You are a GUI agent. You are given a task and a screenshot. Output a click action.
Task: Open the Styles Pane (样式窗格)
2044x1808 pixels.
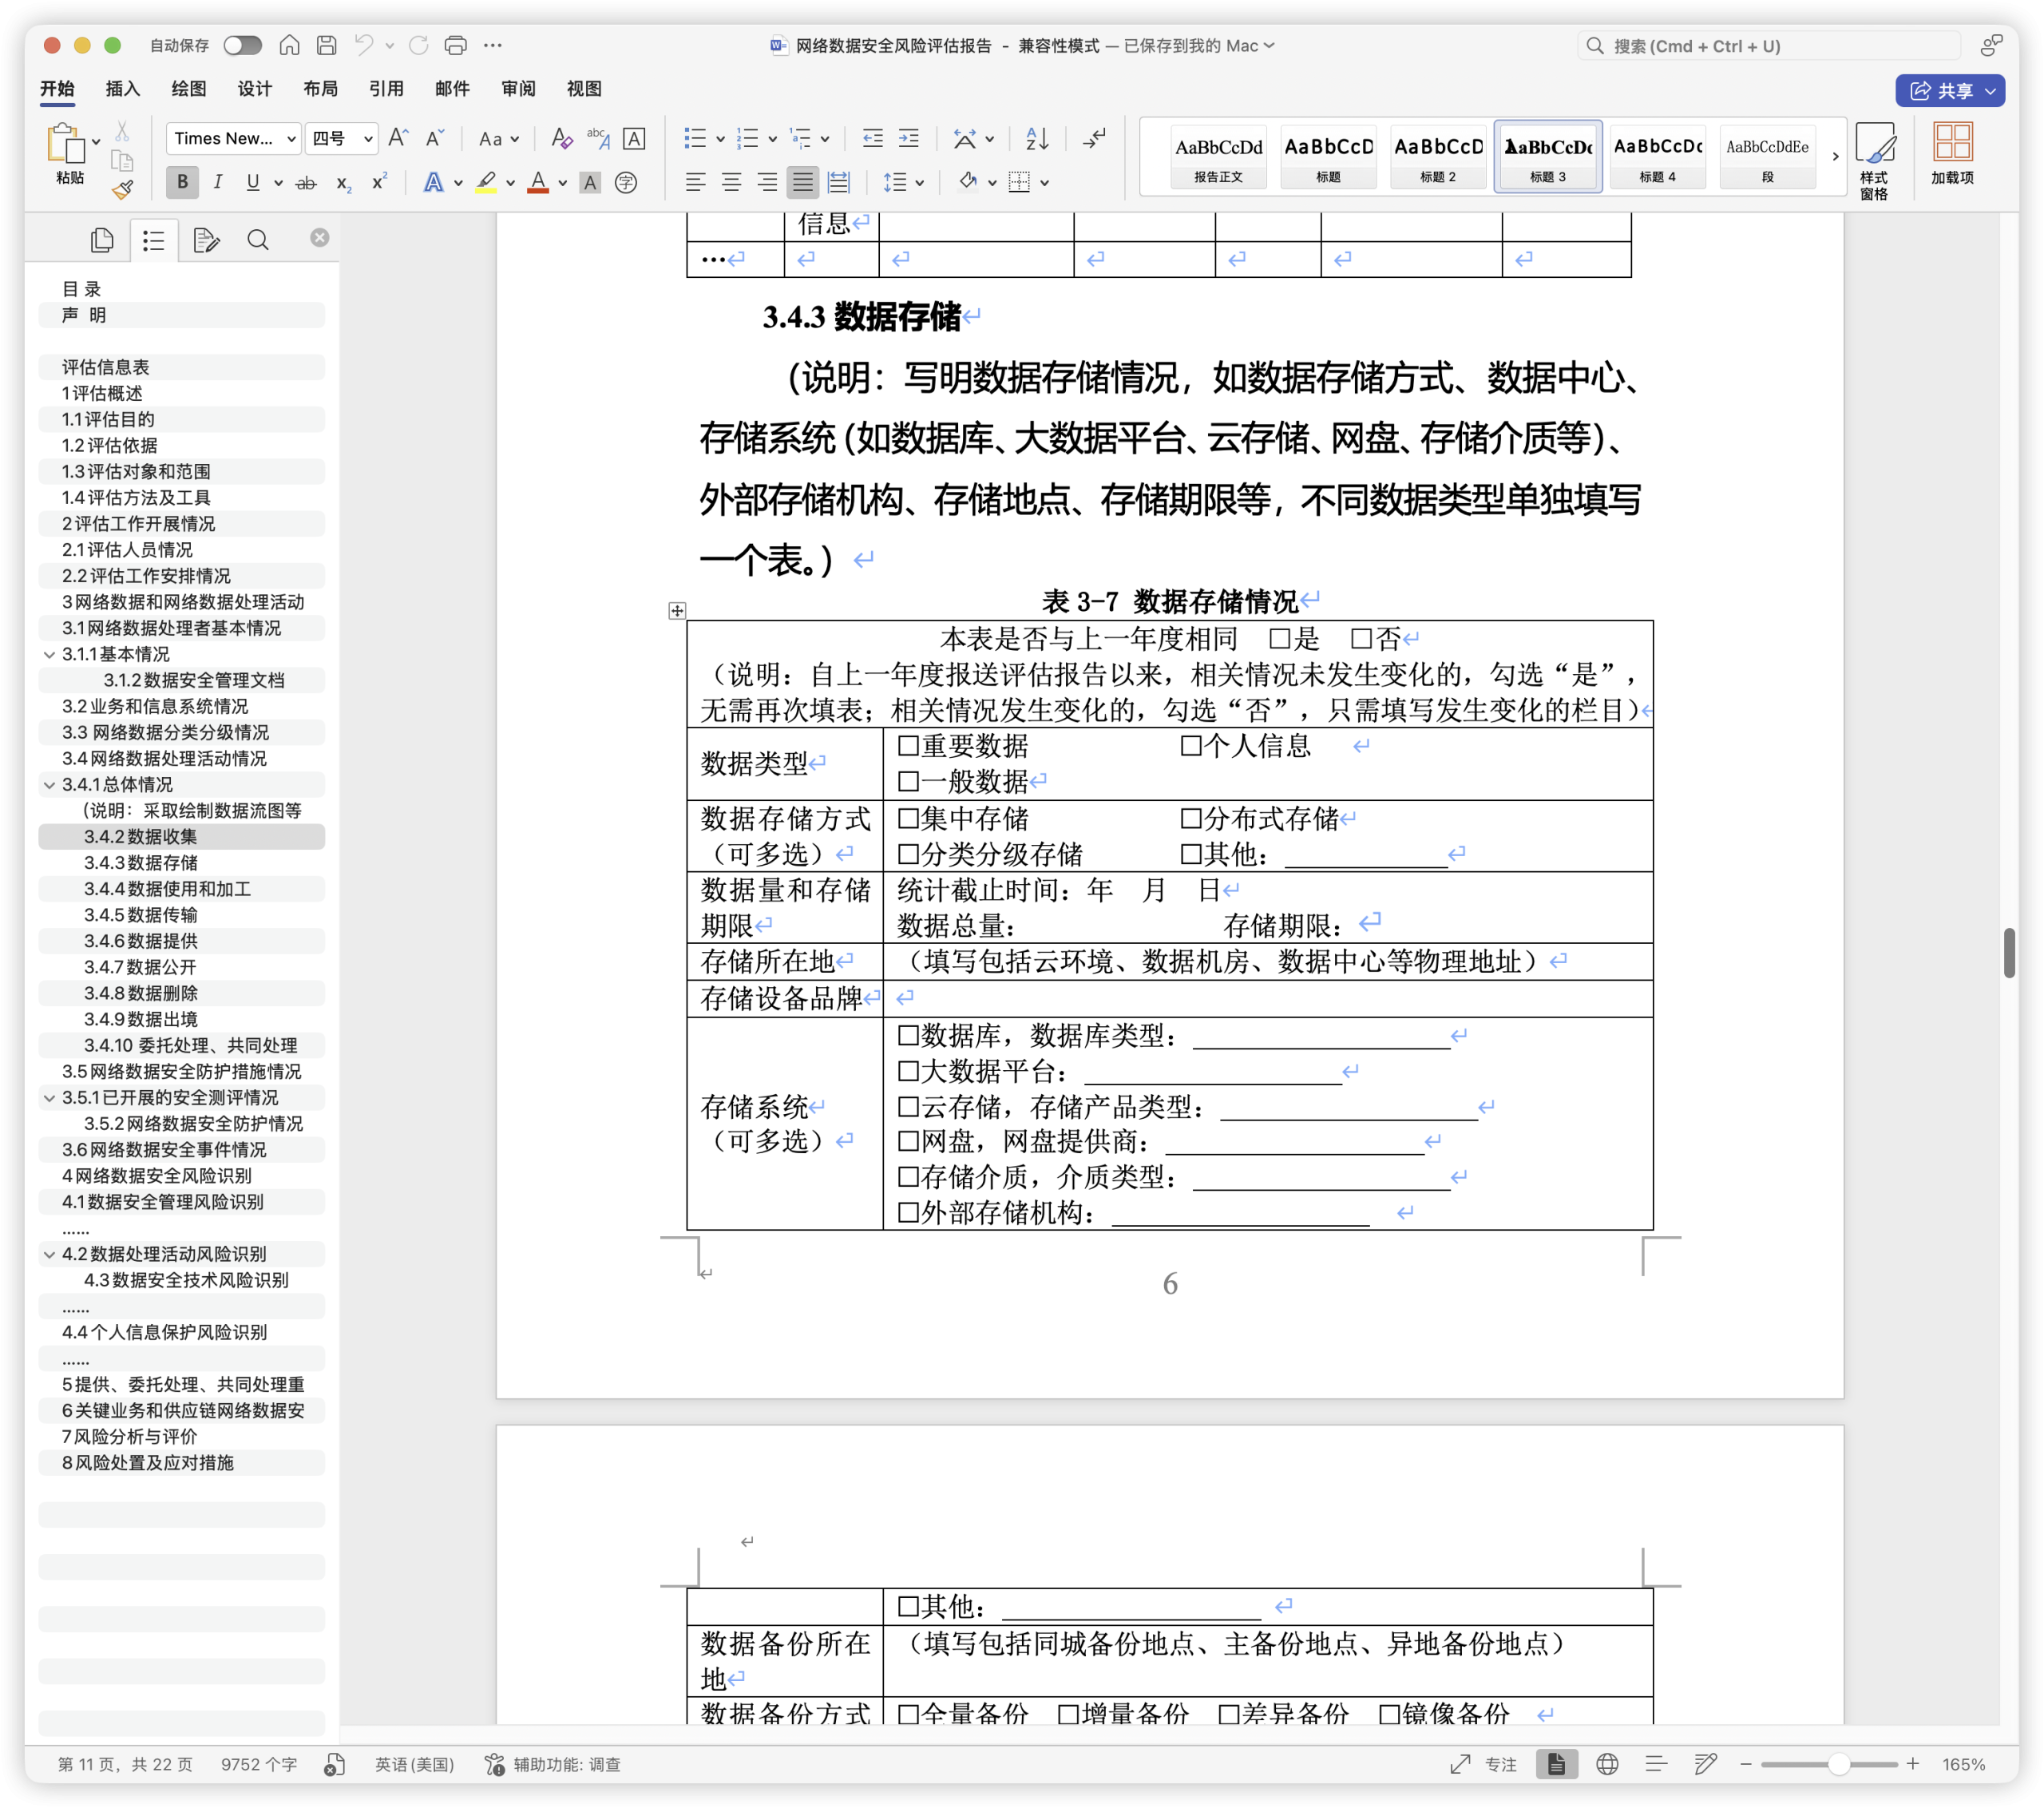pyautogui.click(x=1874, y=160)
